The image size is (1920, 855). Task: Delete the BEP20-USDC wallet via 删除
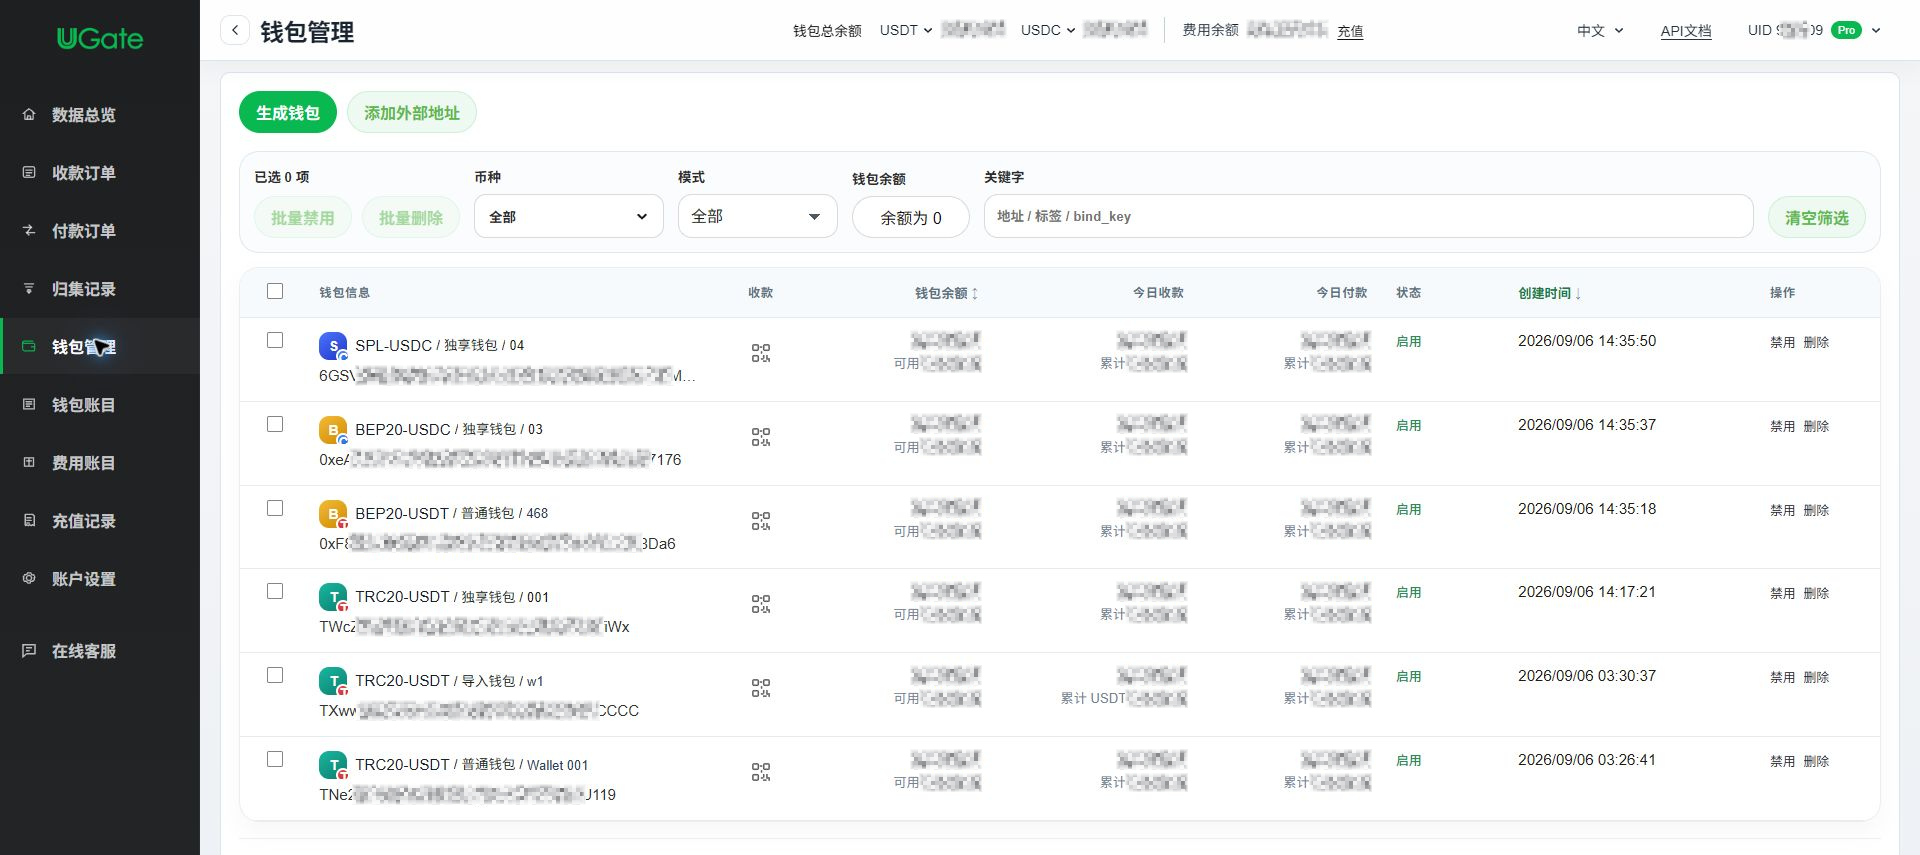point(1816,426)
